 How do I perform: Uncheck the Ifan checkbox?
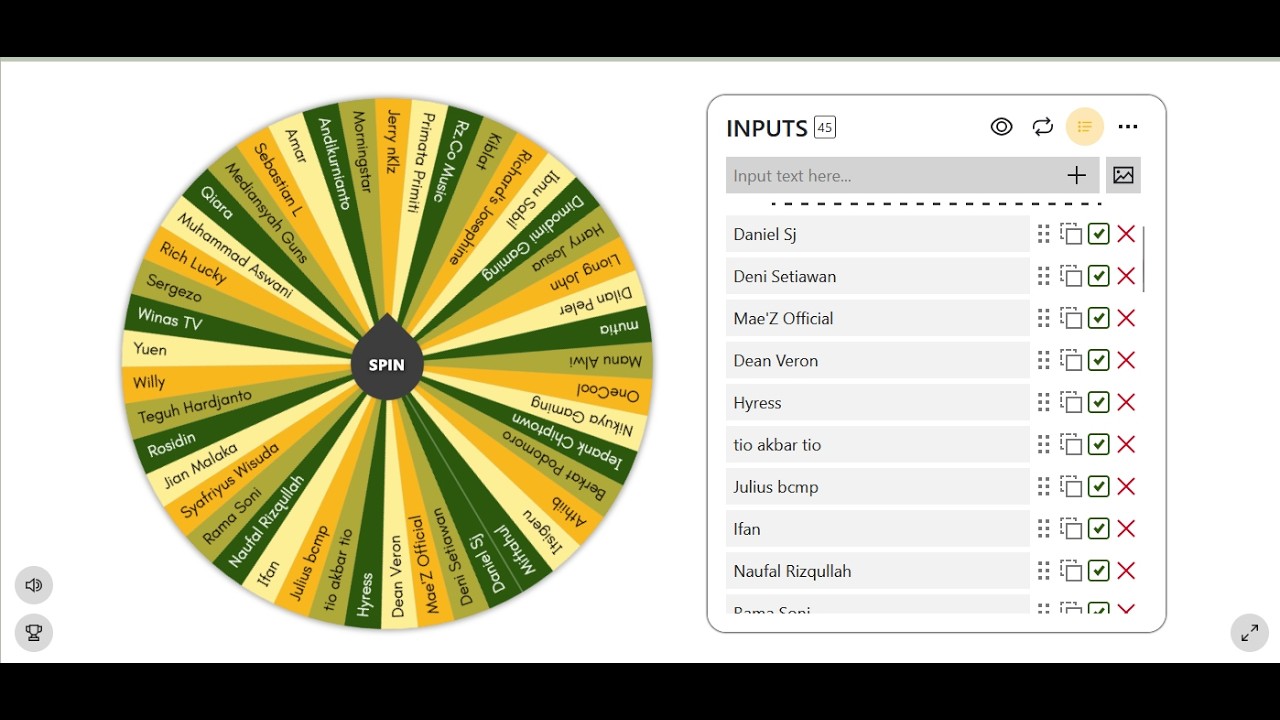[1098, 528]
